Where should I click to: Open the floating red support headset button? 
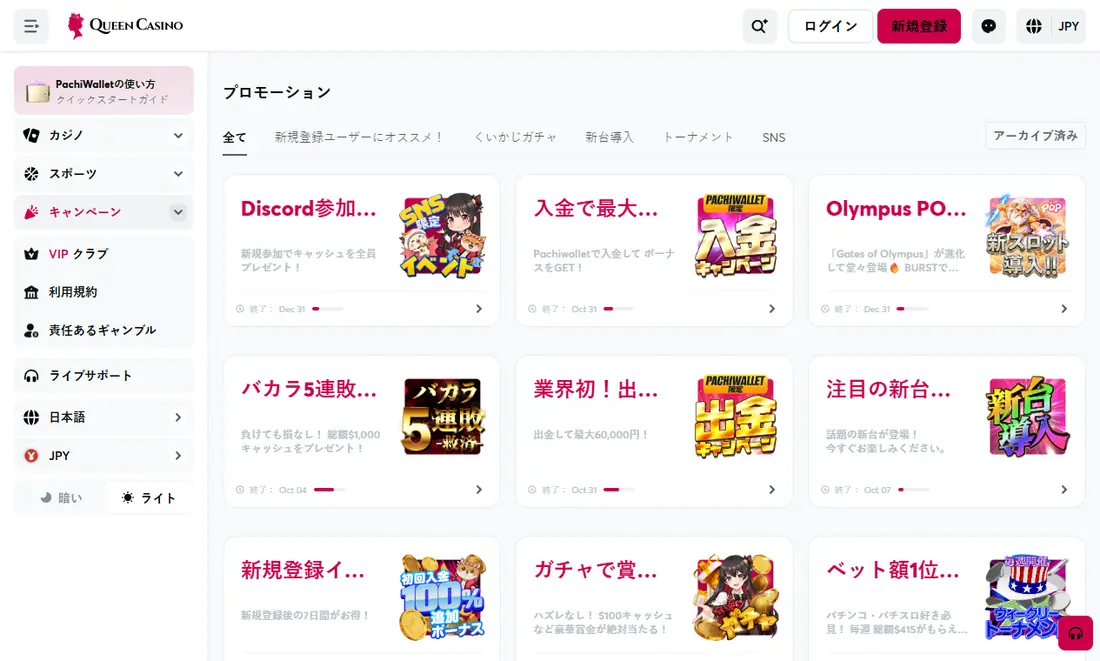pos(1075,633)
